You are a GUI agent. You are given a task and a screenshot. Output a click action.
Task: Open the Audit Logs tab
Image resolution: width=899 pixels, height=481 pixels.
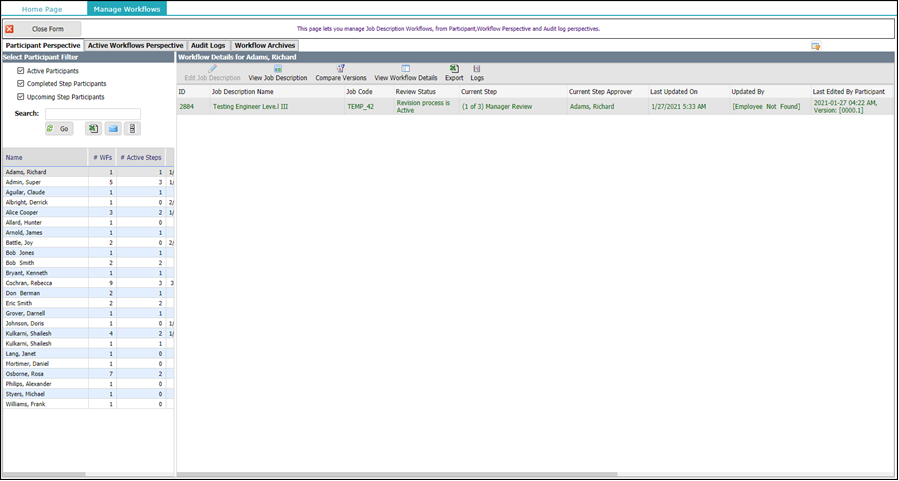click(x=208, y=46)
